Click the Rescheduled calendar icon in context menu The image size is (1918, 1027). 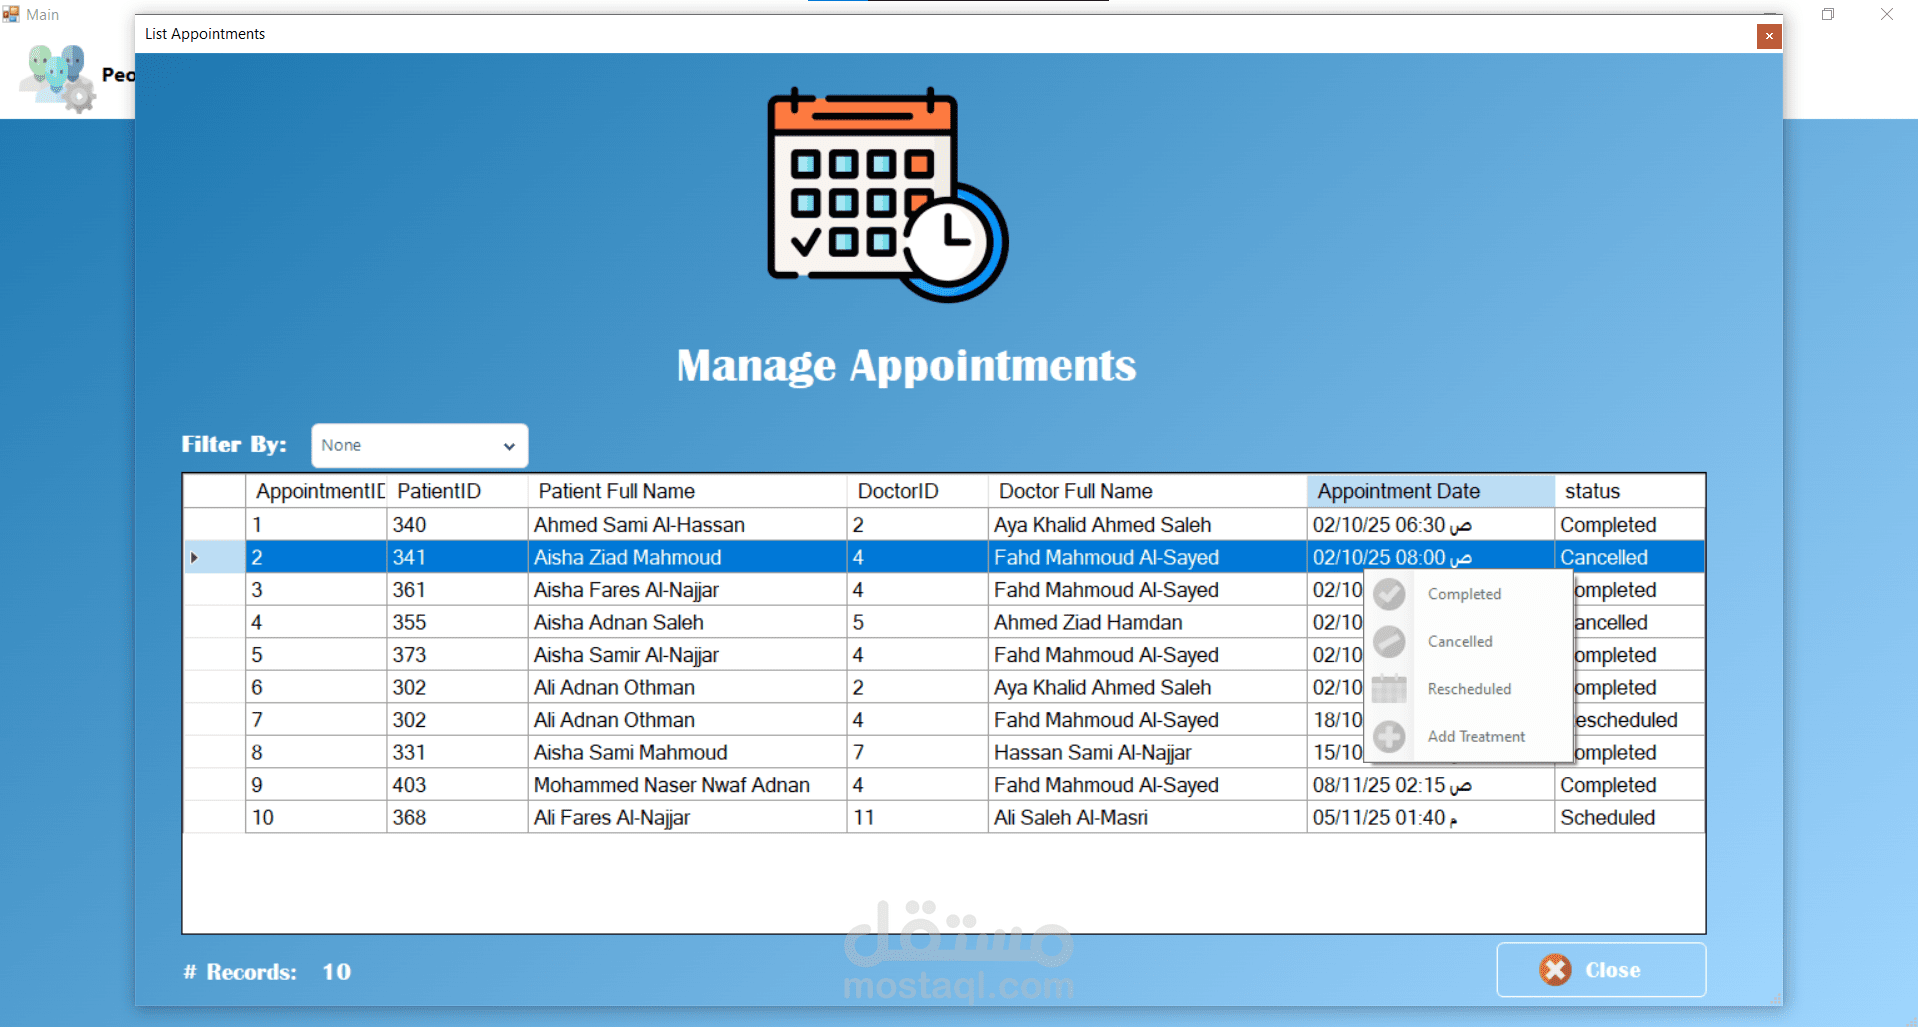pyautogui.click(x=1389, y=689)
